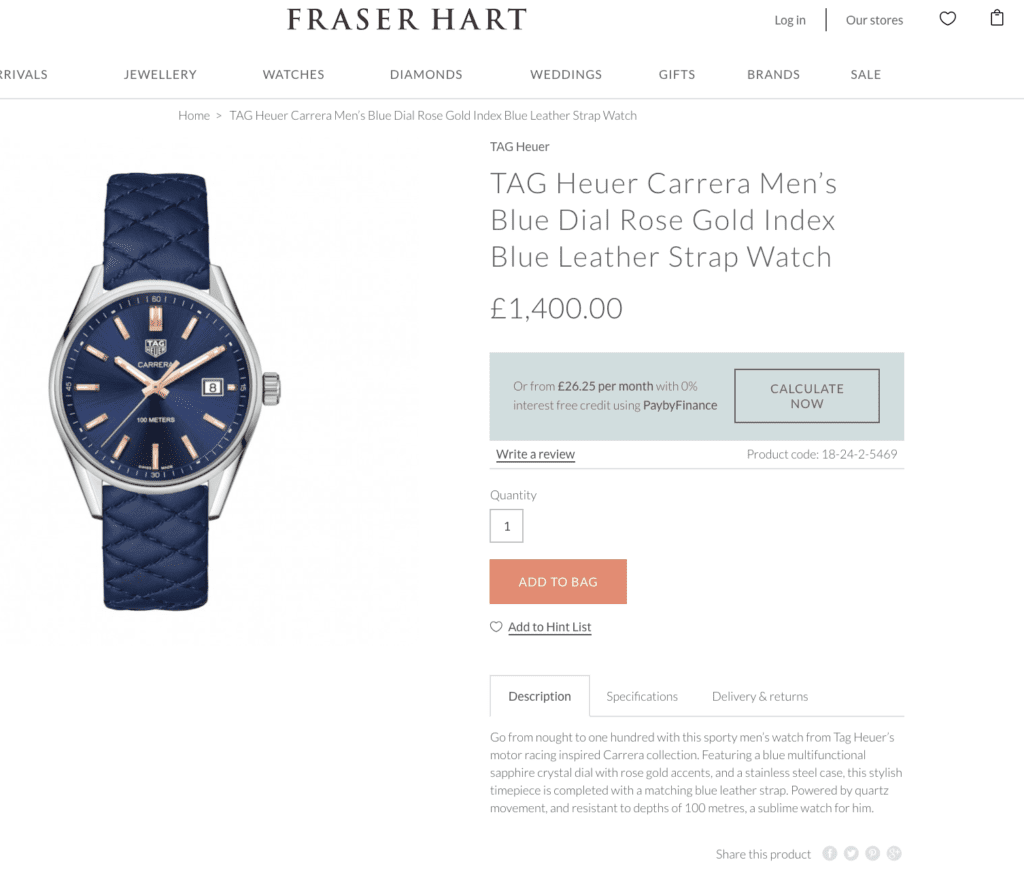Share product on Twitter icon
1024x883 pixels.
851,854
